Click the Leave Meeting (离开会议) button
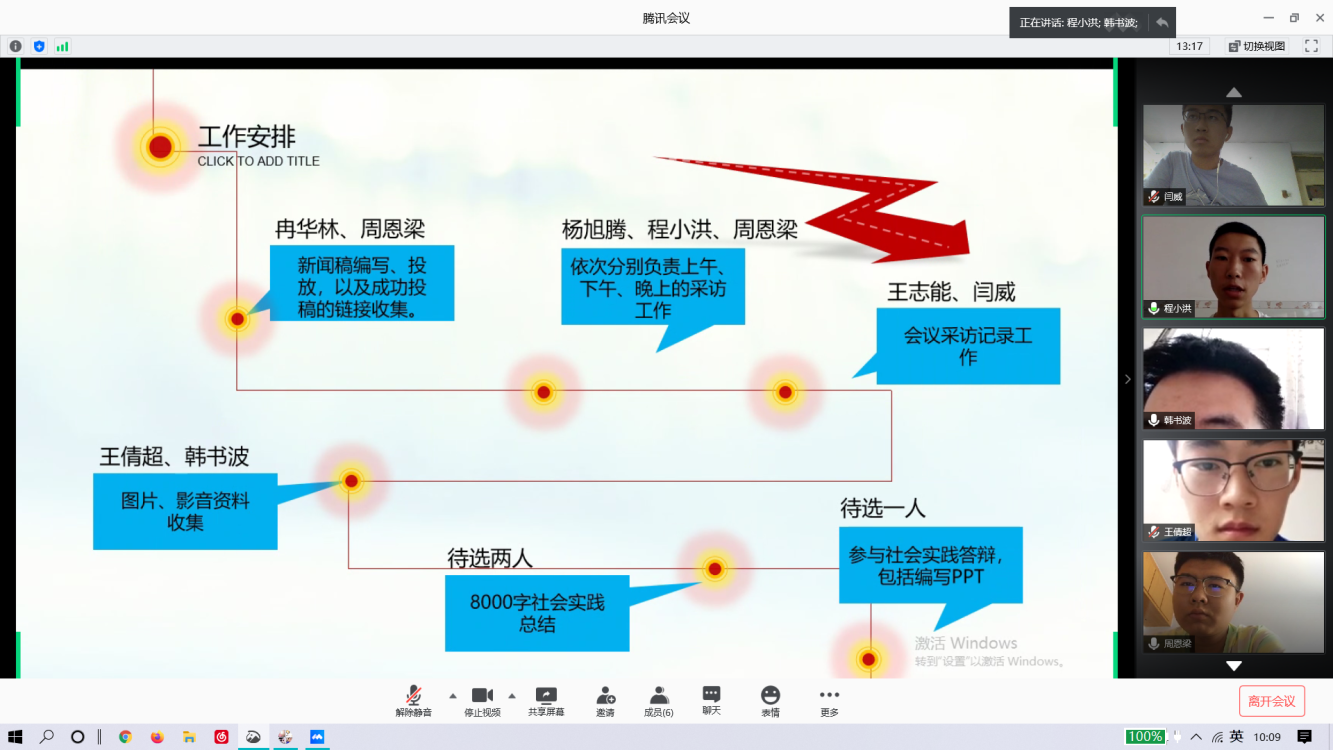1333x750 pixels. (x=1272, y=701)
